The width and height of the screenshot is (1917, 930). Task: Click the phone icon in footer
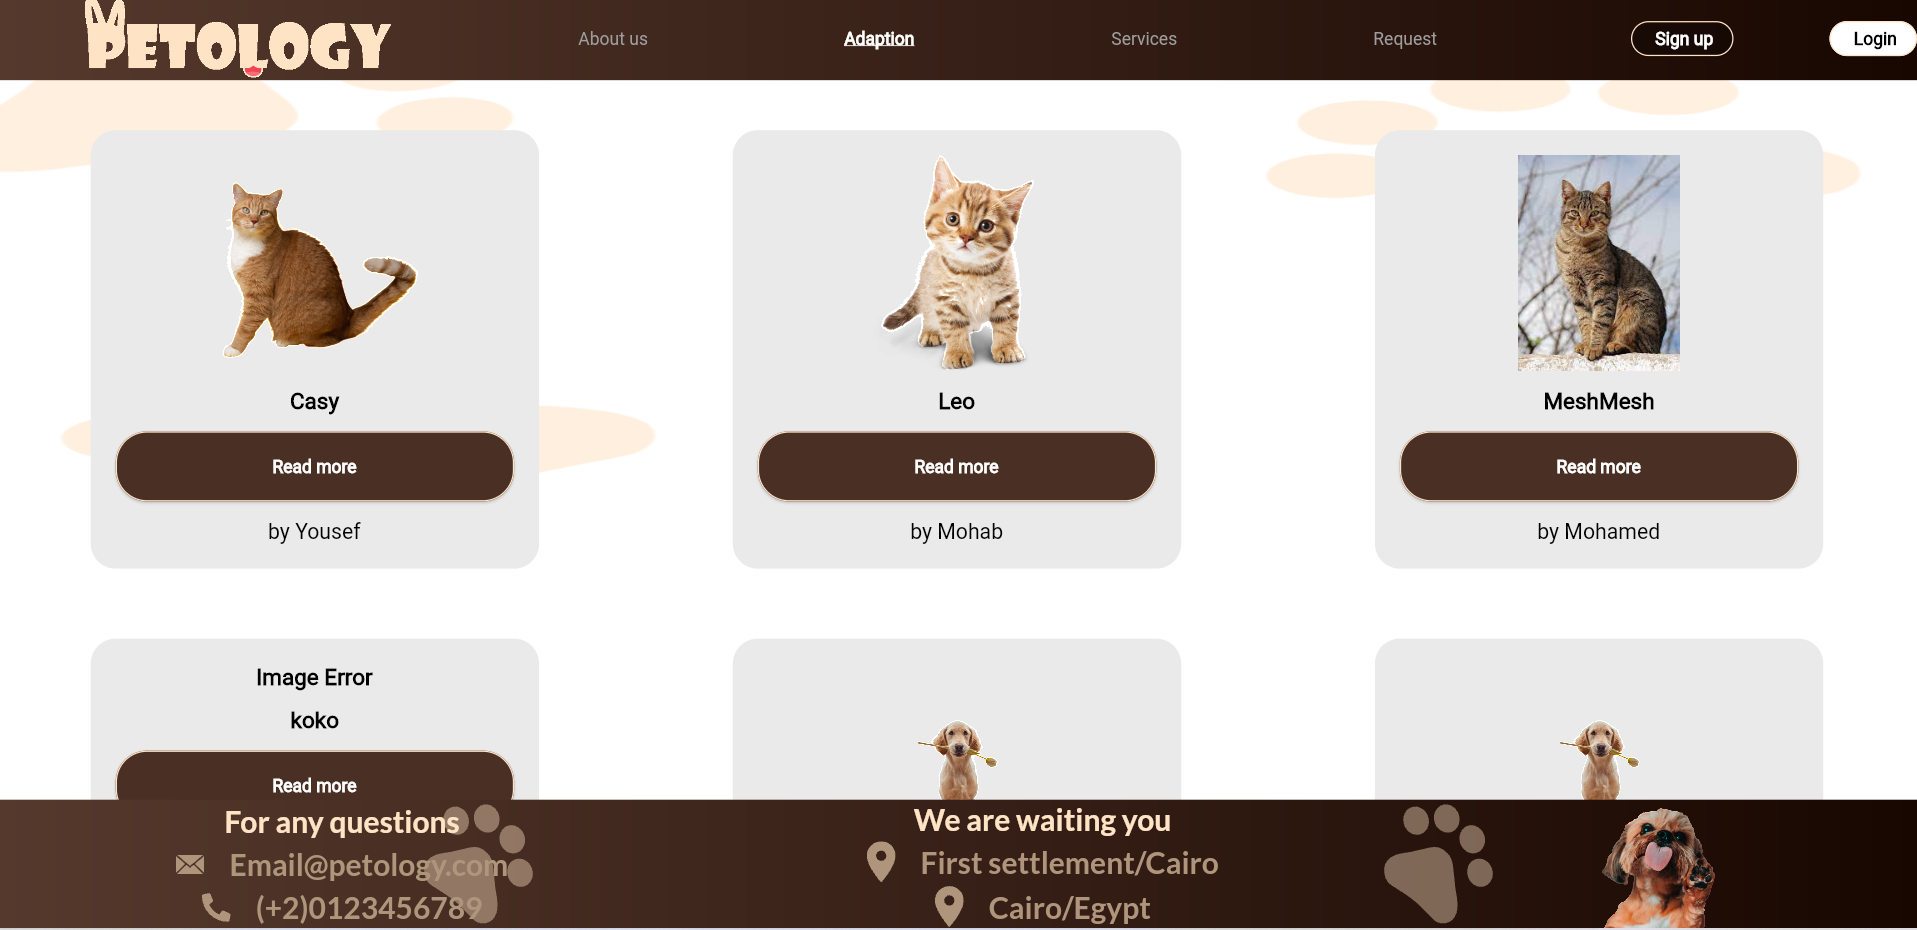click(216, 908)
